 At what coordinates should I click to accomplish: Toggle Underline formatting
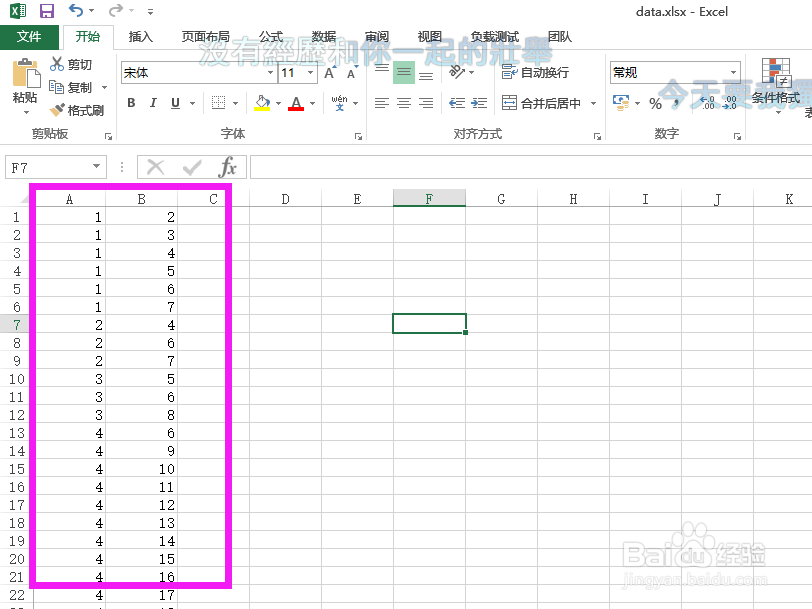(176, 103)
